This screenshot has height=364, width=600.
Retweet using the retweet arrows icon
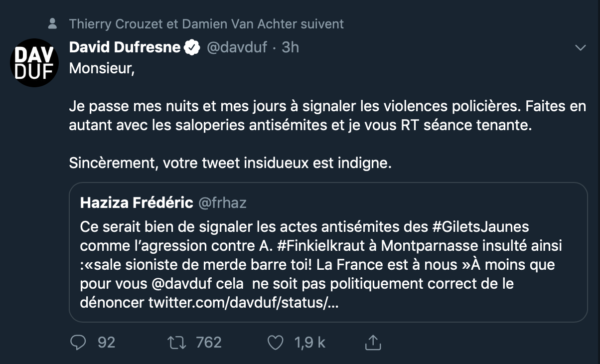(177, 343)
